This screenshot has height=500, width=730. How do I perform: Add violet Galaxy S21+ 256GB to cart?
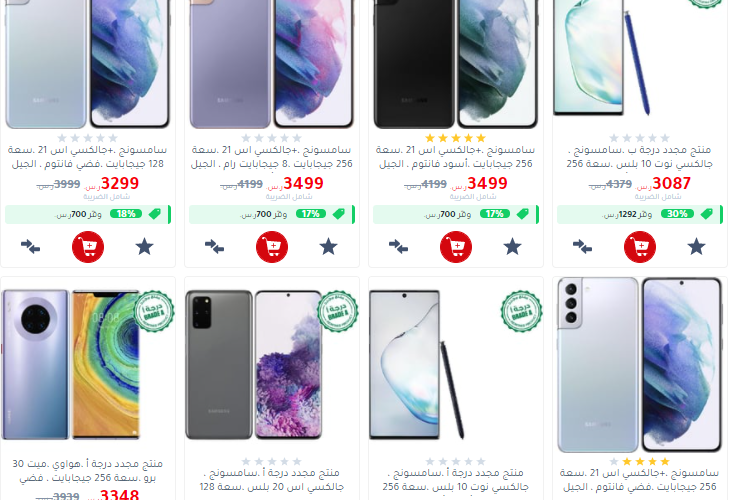272,247
